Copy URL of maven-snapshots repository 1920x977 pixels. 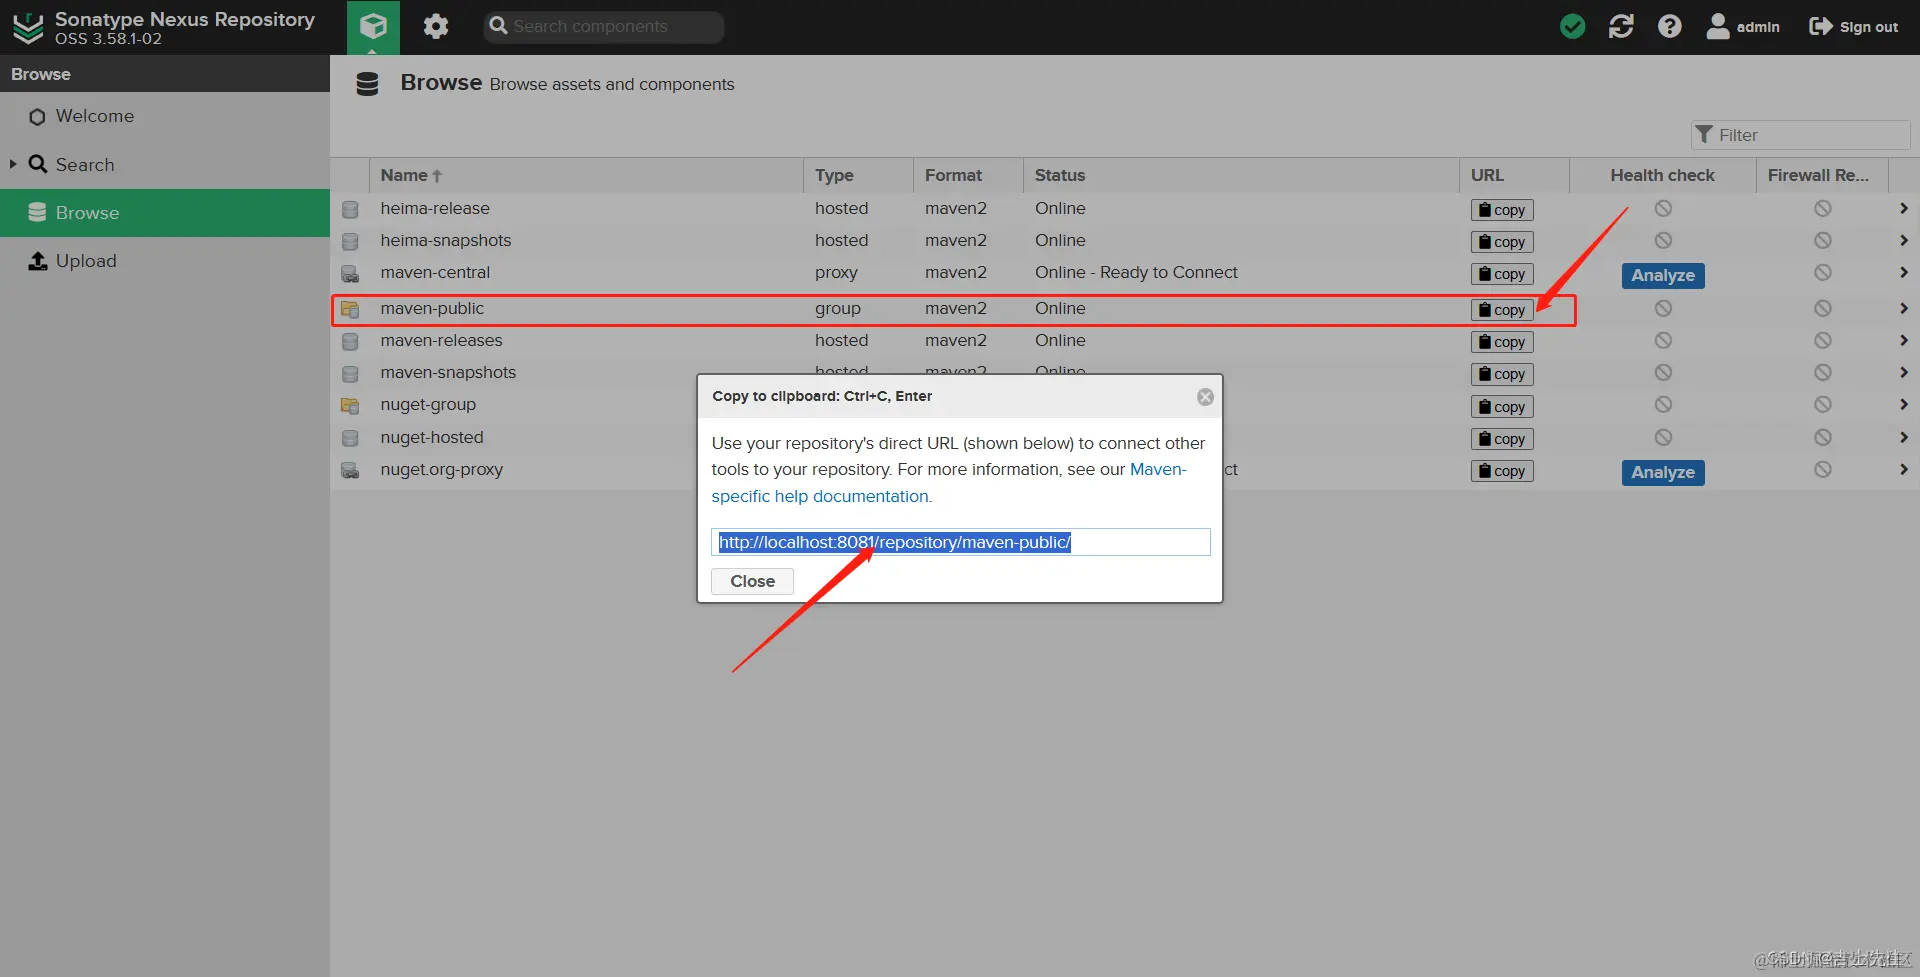[x=1502, y=374]
